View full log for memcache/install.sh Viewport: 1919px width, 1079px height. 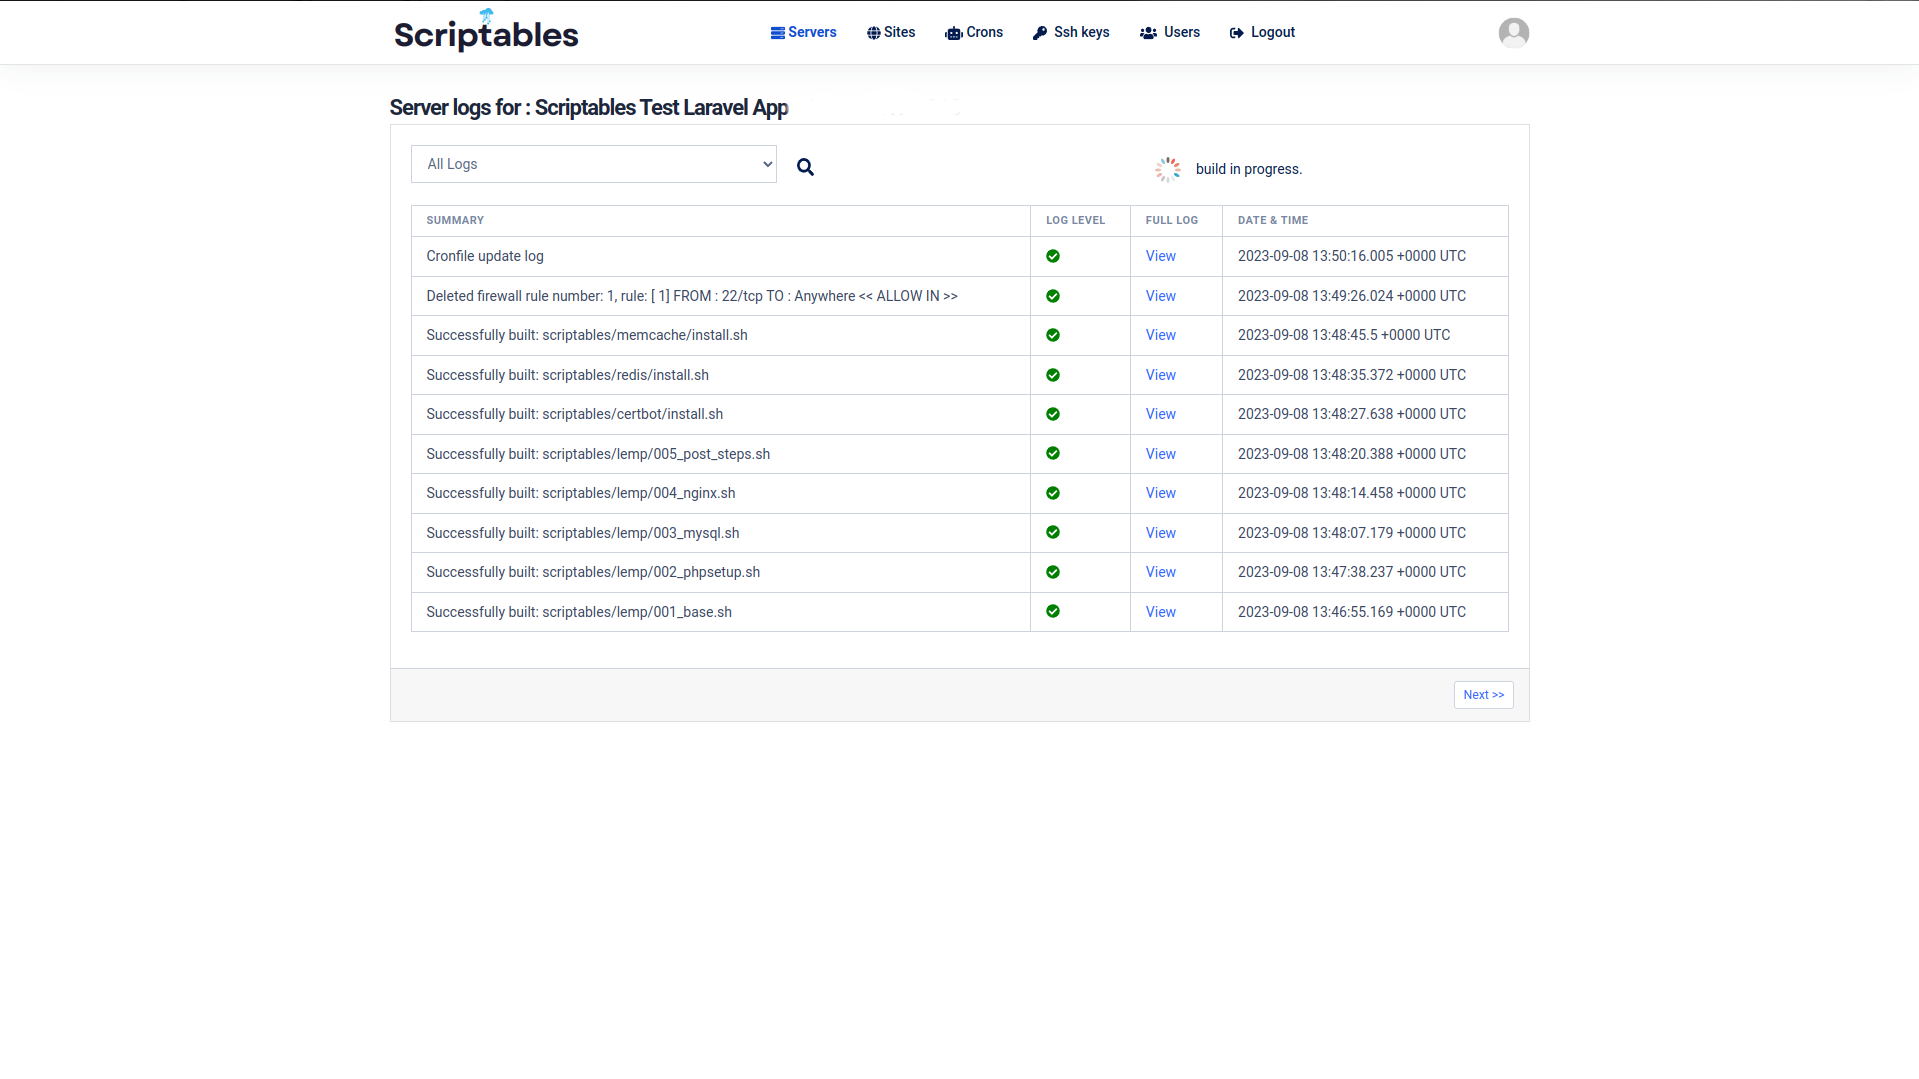click(x=1160, y=335)
